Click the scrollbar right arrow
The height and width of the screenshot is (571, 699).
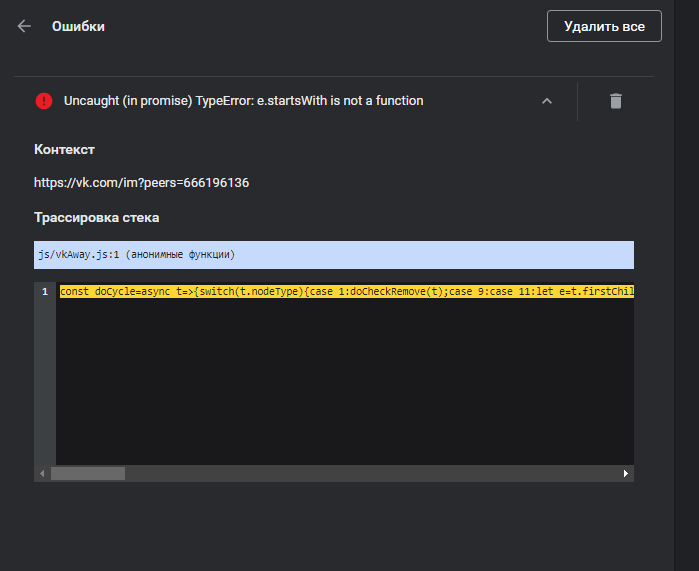[x=626, y=473]
